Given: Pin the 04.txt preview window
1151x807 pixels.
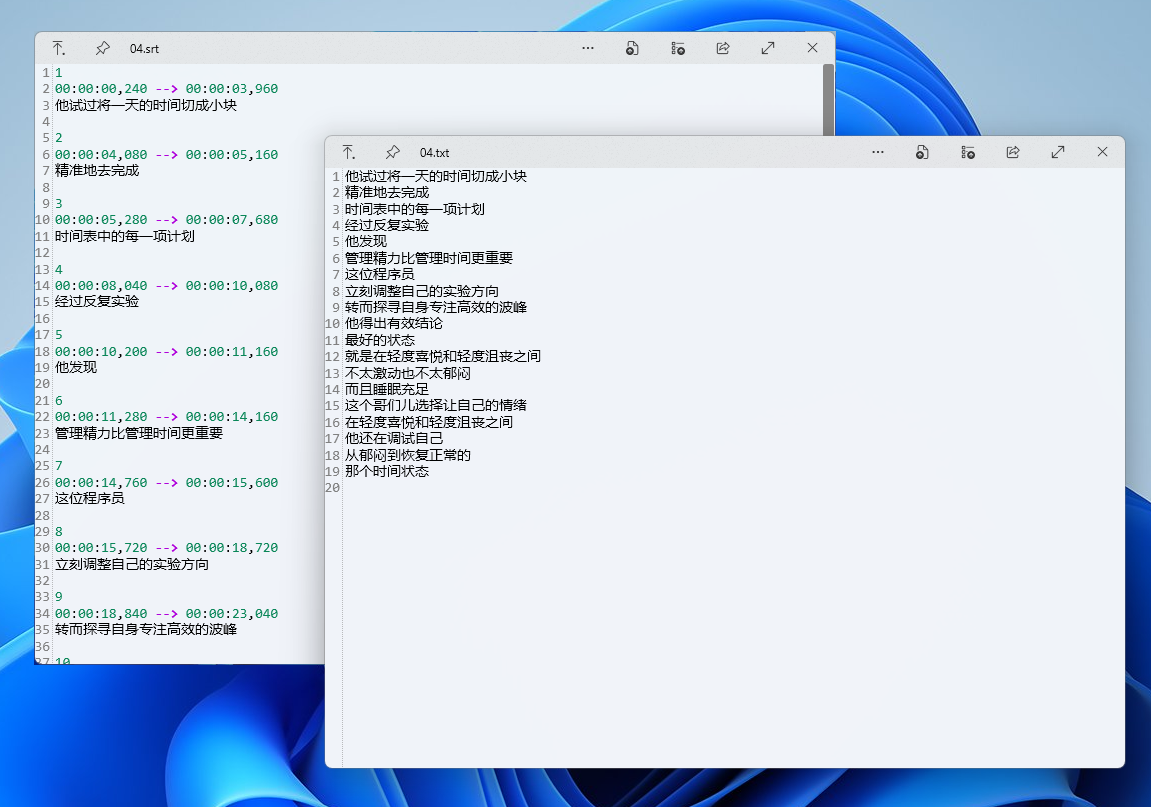Looking at the screenshot, I should (x=392, y=152).
